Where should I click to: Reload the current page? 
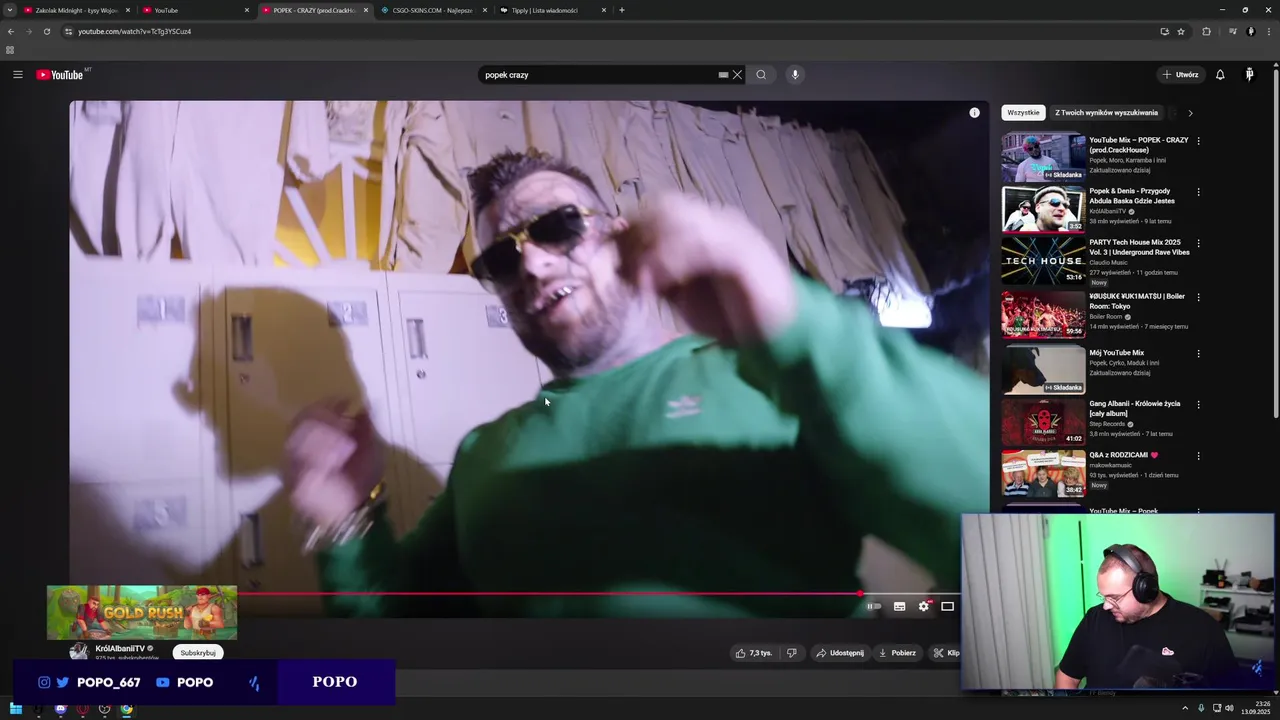pos(46,31)
